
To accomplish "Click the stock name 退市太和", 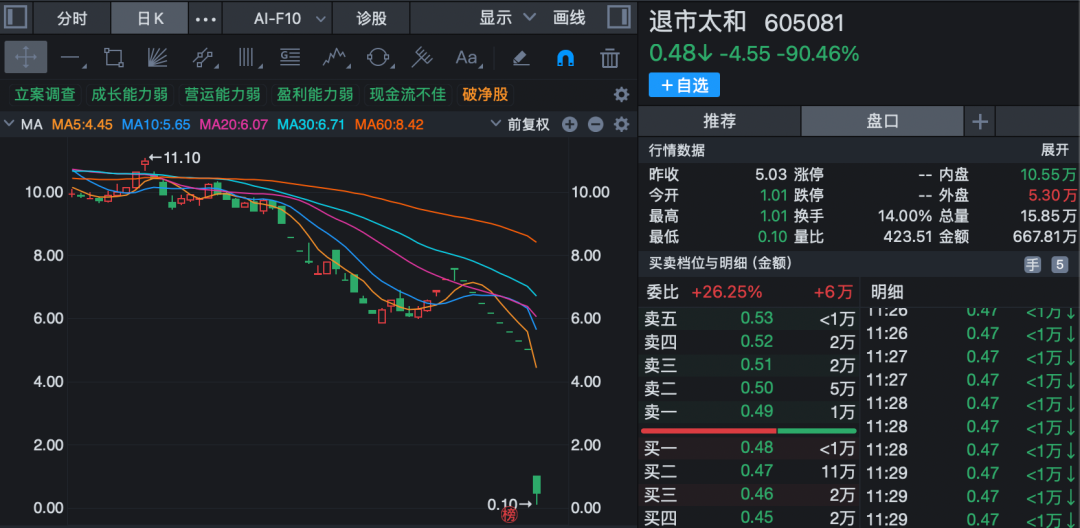I will [697, 23].
